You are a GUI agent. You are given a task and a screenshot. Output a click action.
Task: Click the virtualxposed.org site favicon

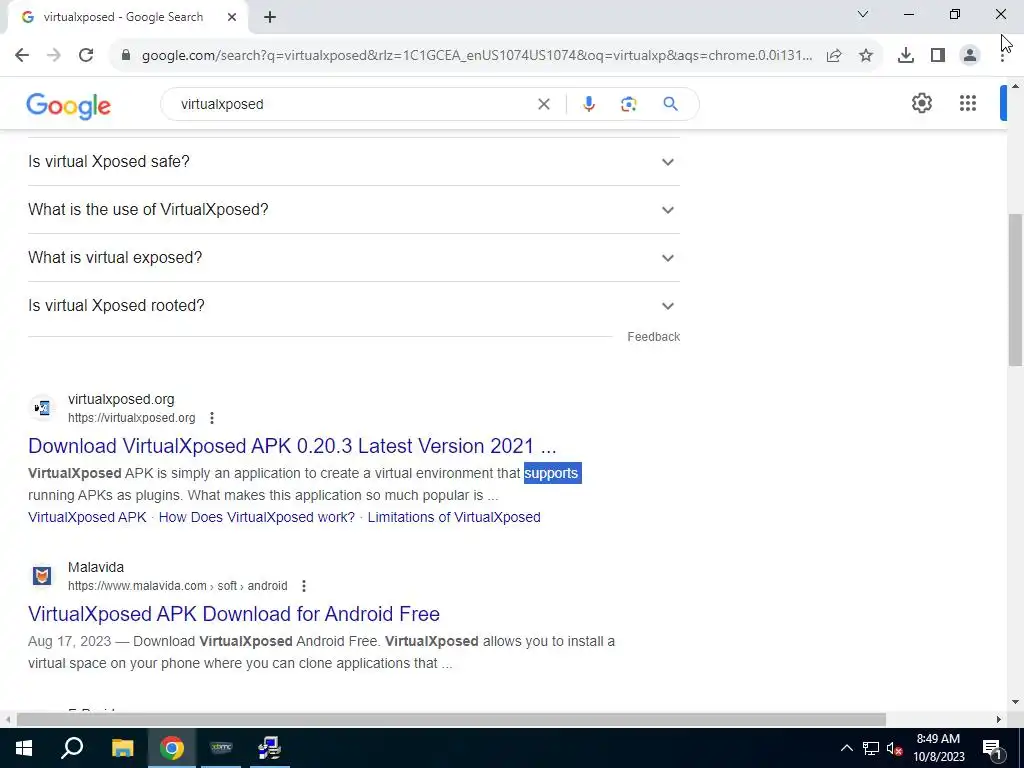[42, 408]
